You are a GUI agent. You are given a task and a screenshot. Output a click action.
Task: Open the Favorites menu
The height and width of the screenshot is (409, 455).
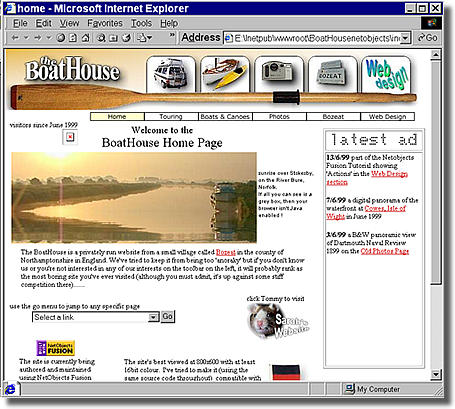tap(105, 23)
